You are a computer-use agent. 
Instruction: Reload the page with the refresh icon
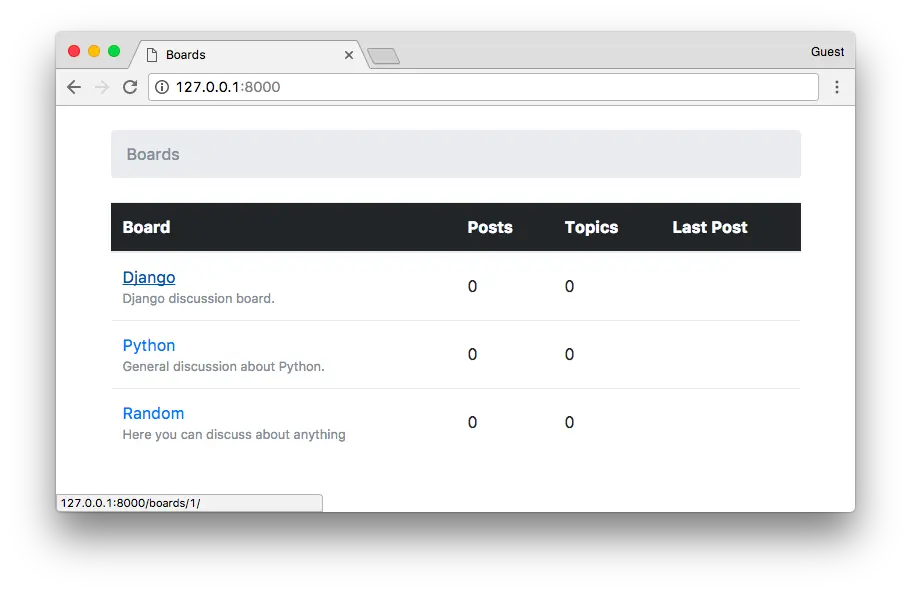pyautogui.click(x=129, y=87)
